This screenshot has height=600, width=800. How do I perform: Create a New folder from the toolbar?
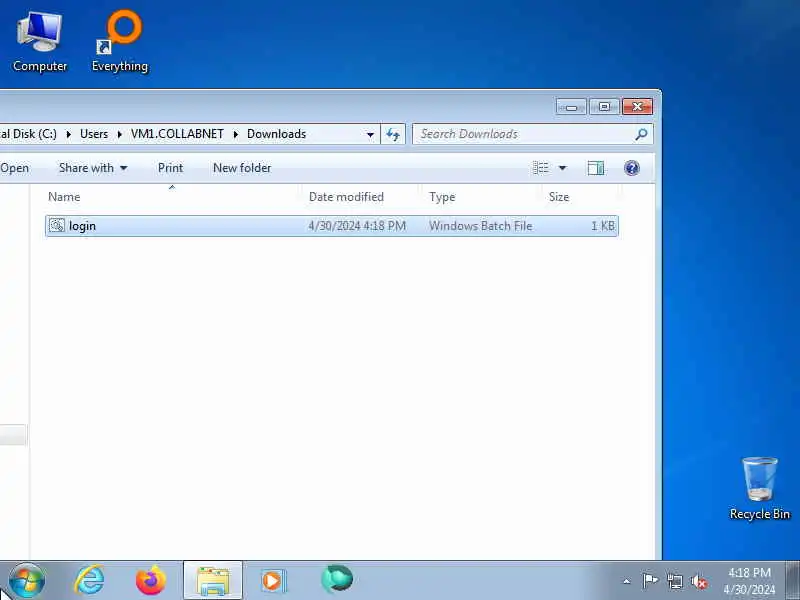point(242,168)
